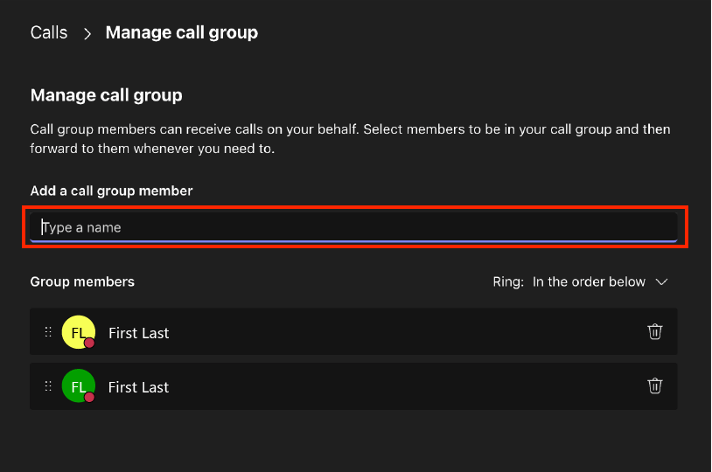Click drag handle beside the yellow avatar

(x=48, y=332)
